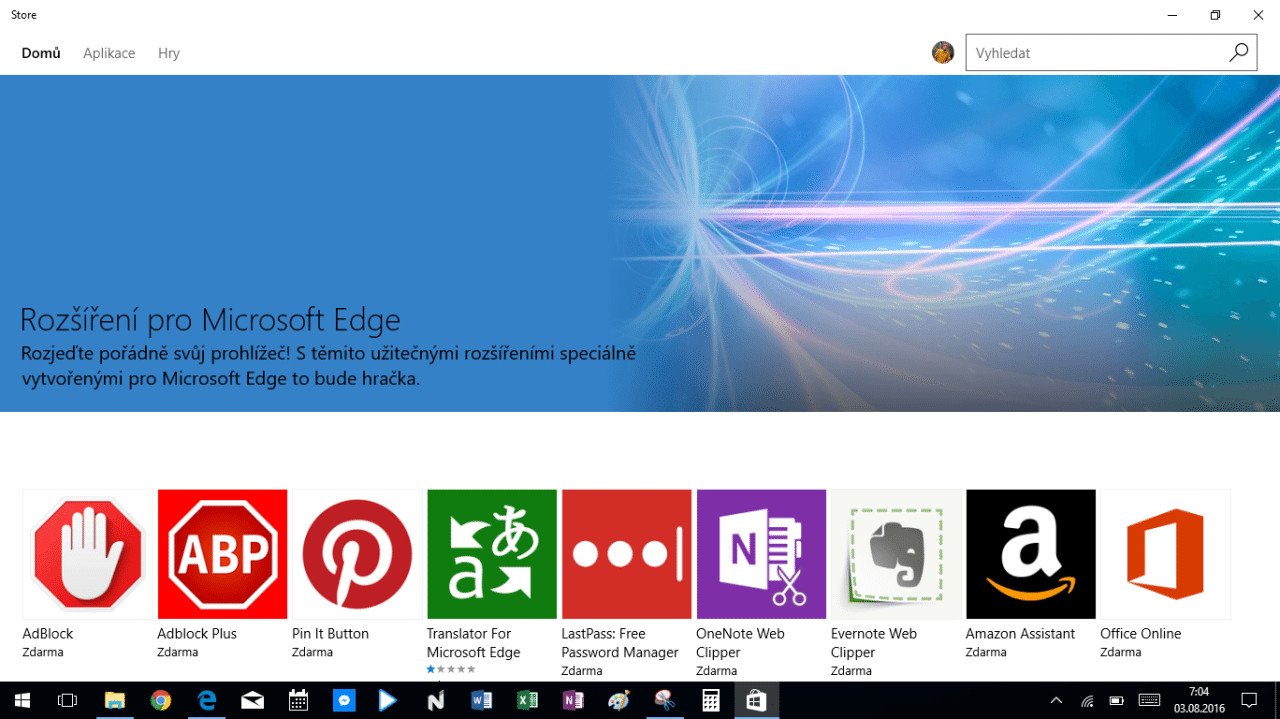Image resolution: width=1280 pixels, height=719 pixels.
Task: Click the AdBlock name label
Action: tap(48, 633)
